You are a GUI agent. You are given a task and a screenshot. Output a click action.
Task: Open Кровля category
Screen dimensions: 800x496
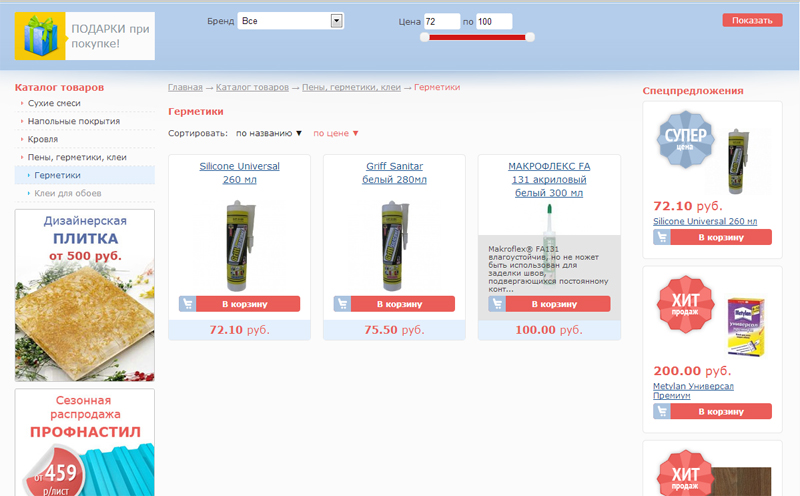tap(43, 139)
